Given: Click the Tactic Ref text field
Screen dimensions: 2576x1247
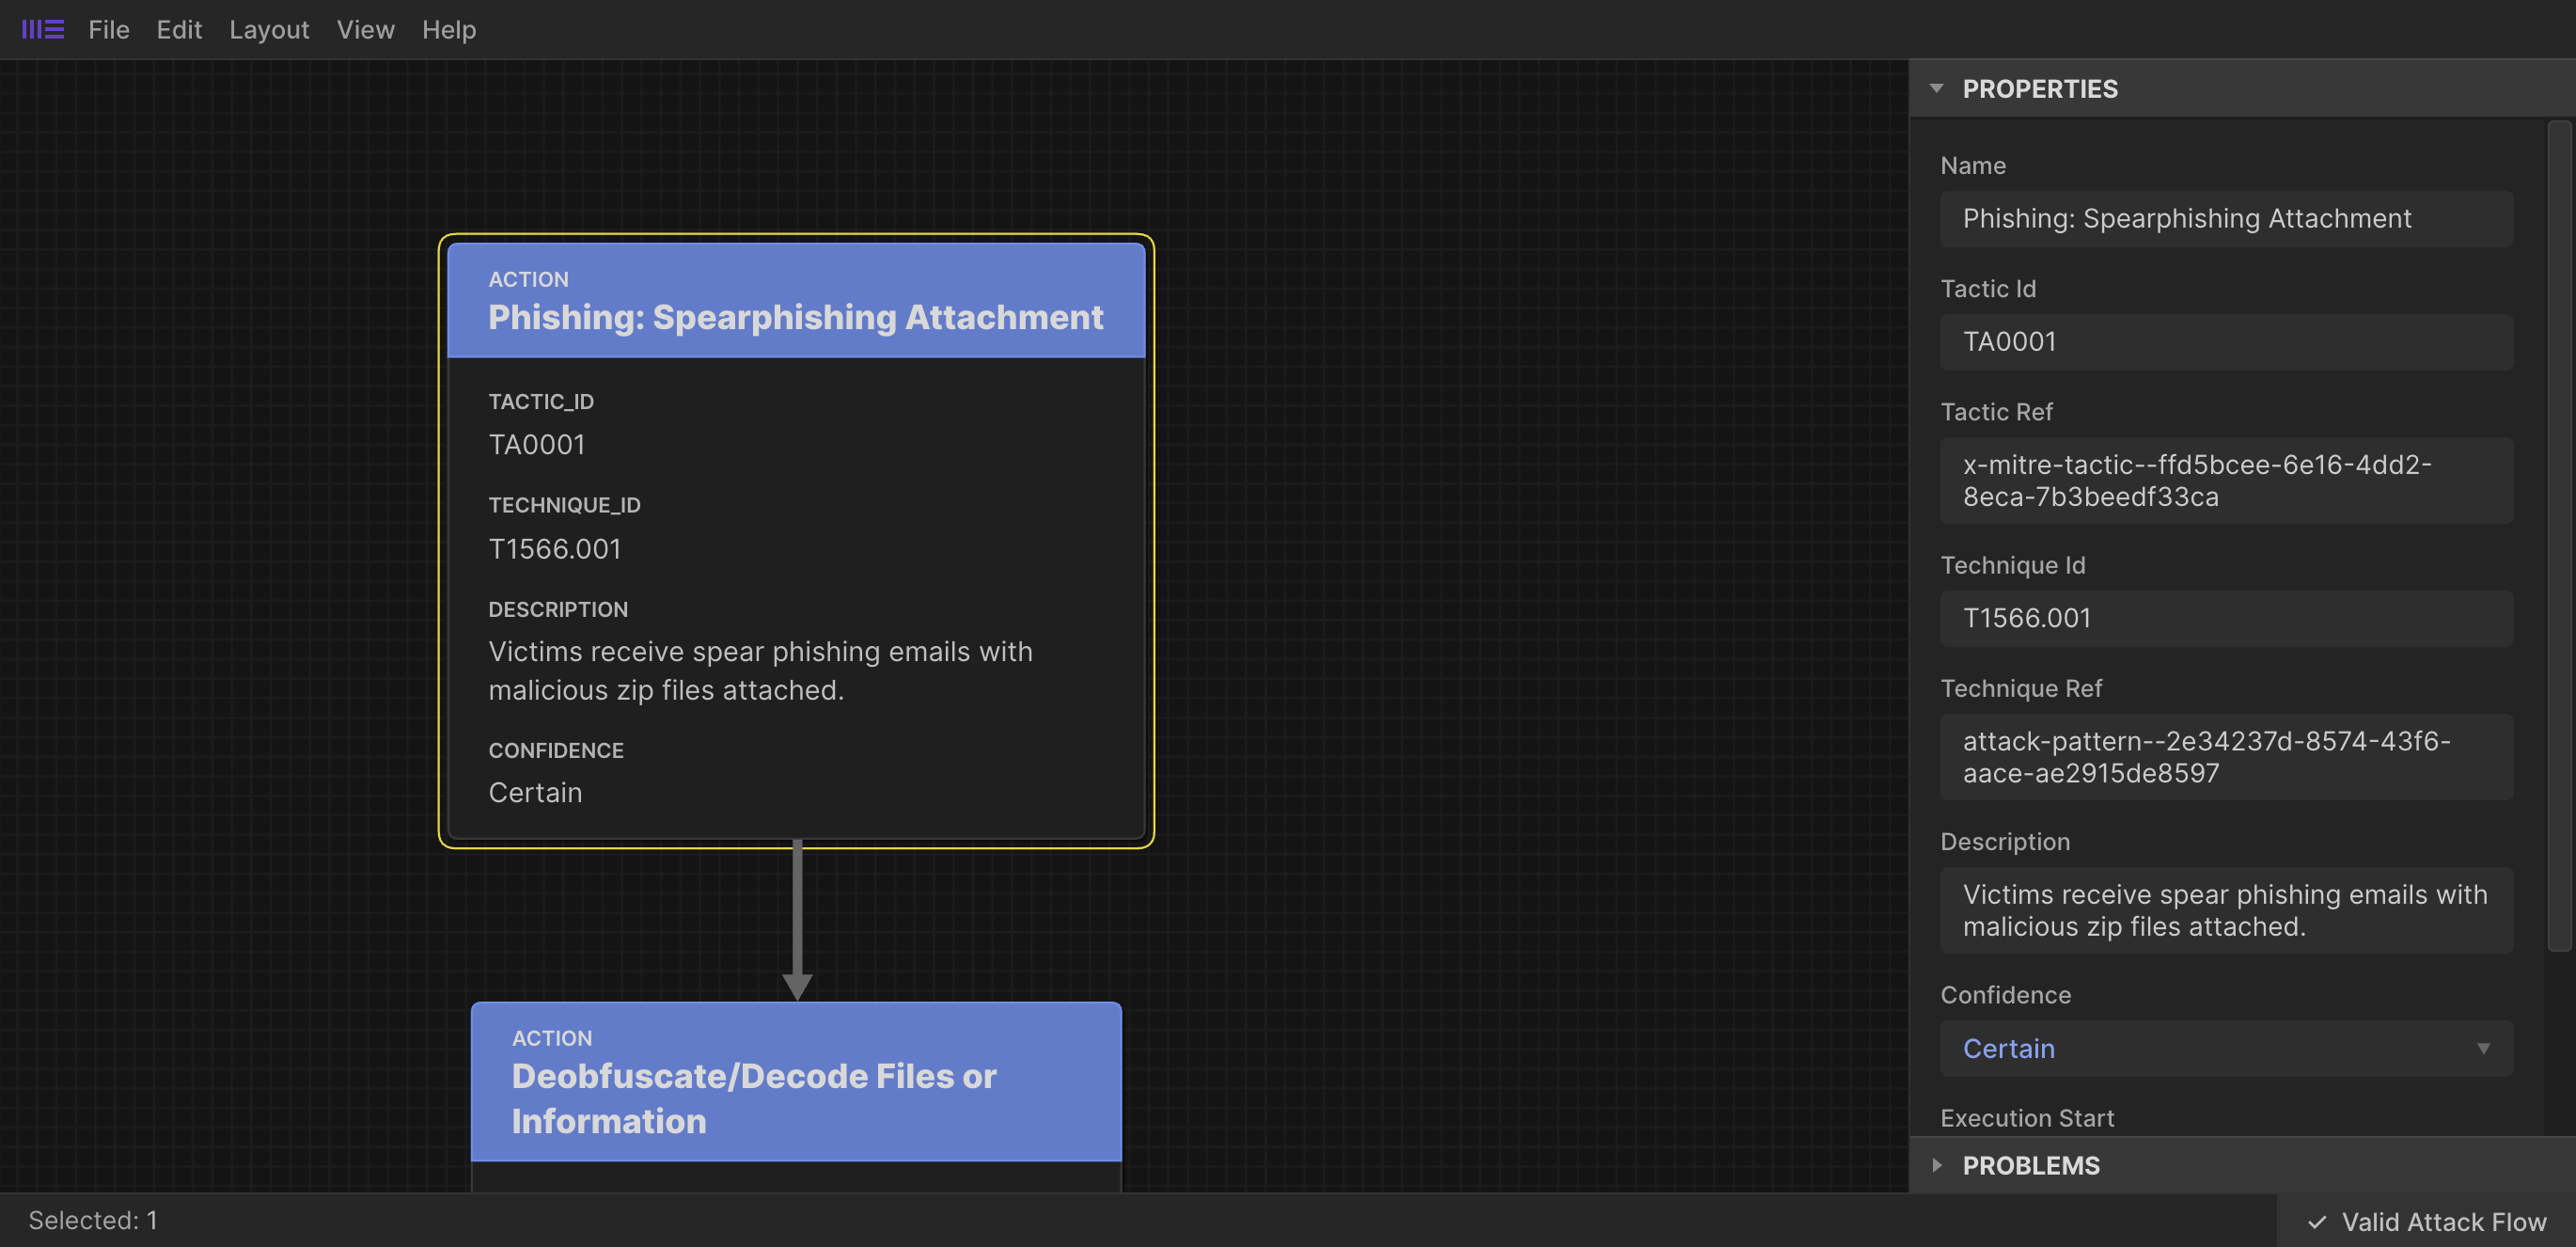Looking at the screenshot, I should point(2225,480).
